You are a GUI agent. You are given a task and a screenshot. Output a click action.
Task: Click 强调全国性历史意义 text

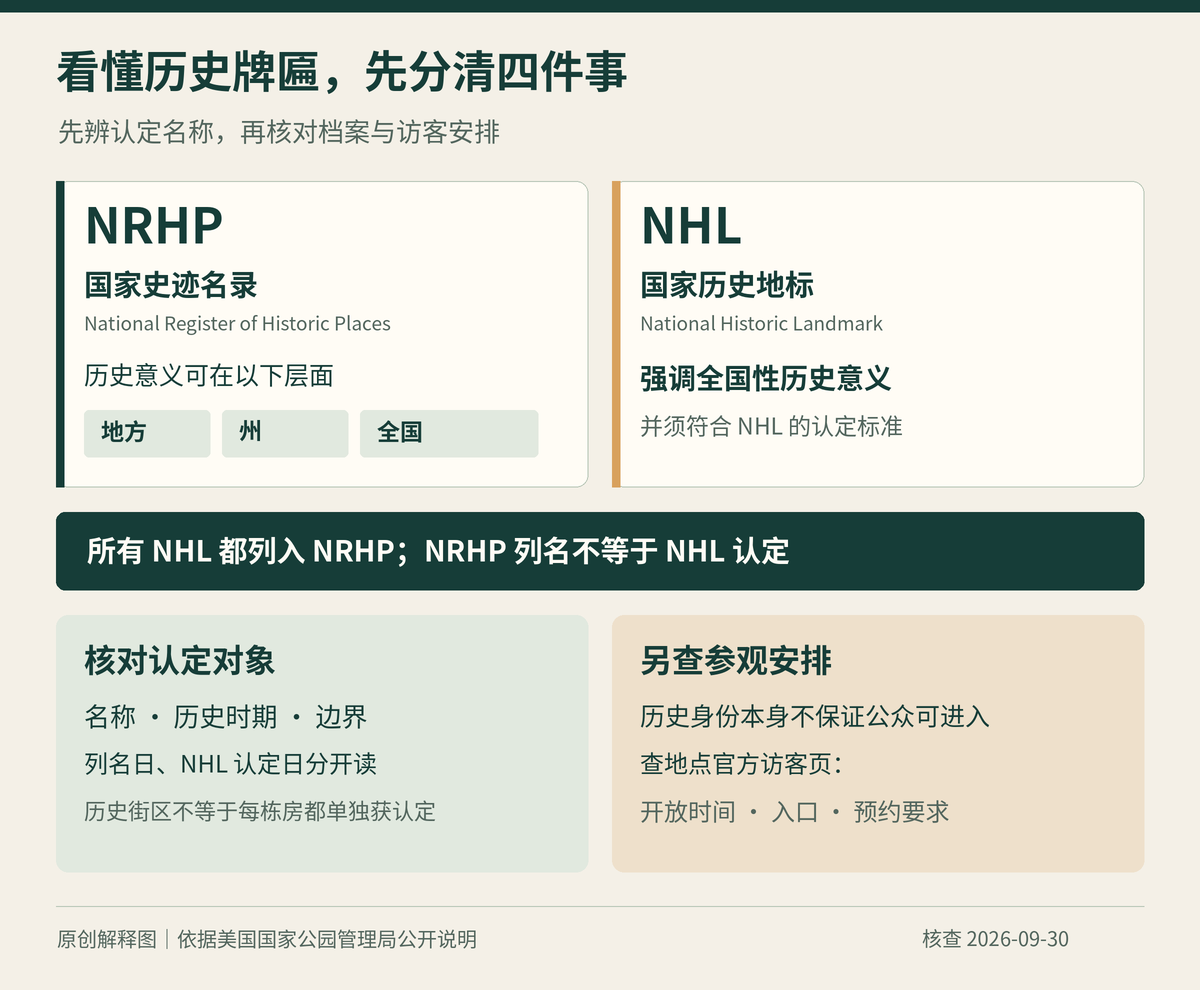(x=766, y=379)
